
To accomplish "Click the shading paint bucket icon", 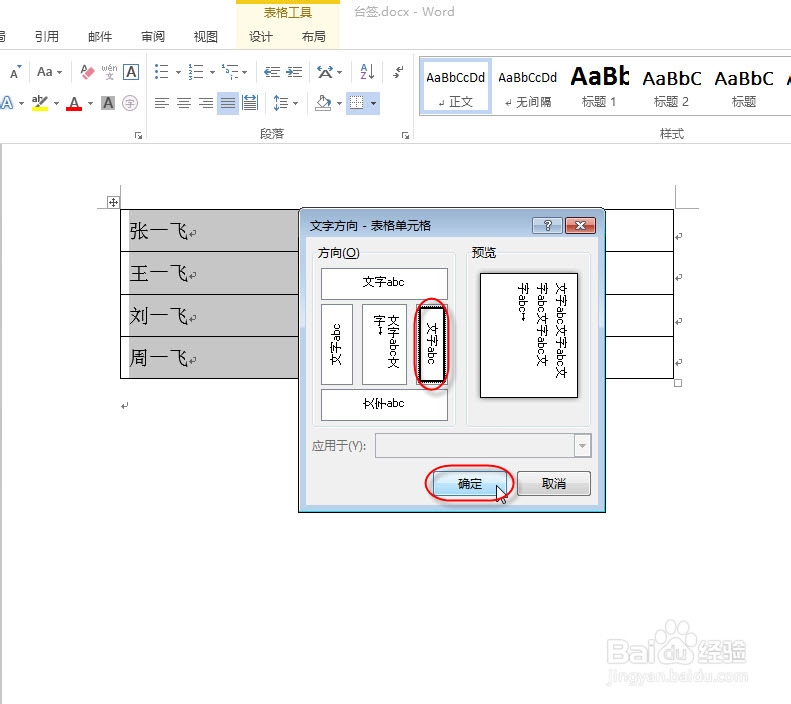I will [323, 103].
